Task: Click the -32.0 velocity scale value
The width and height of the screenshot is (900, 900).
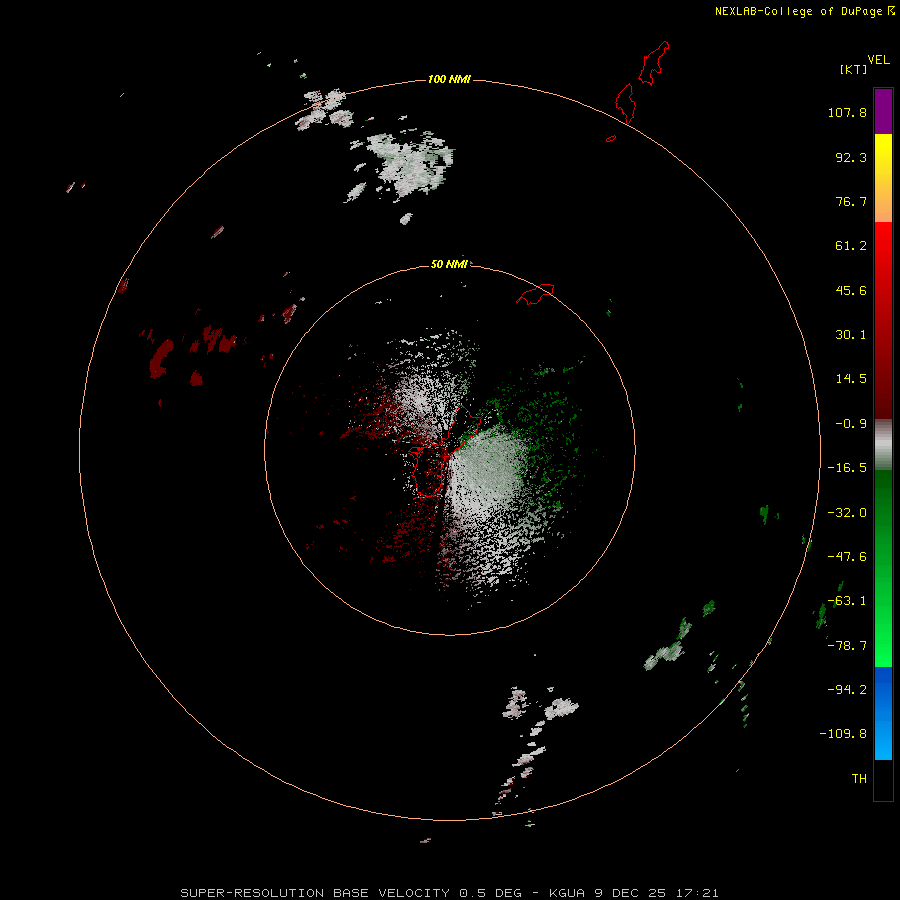Action: pyautogui.click(x=847, y=513)
